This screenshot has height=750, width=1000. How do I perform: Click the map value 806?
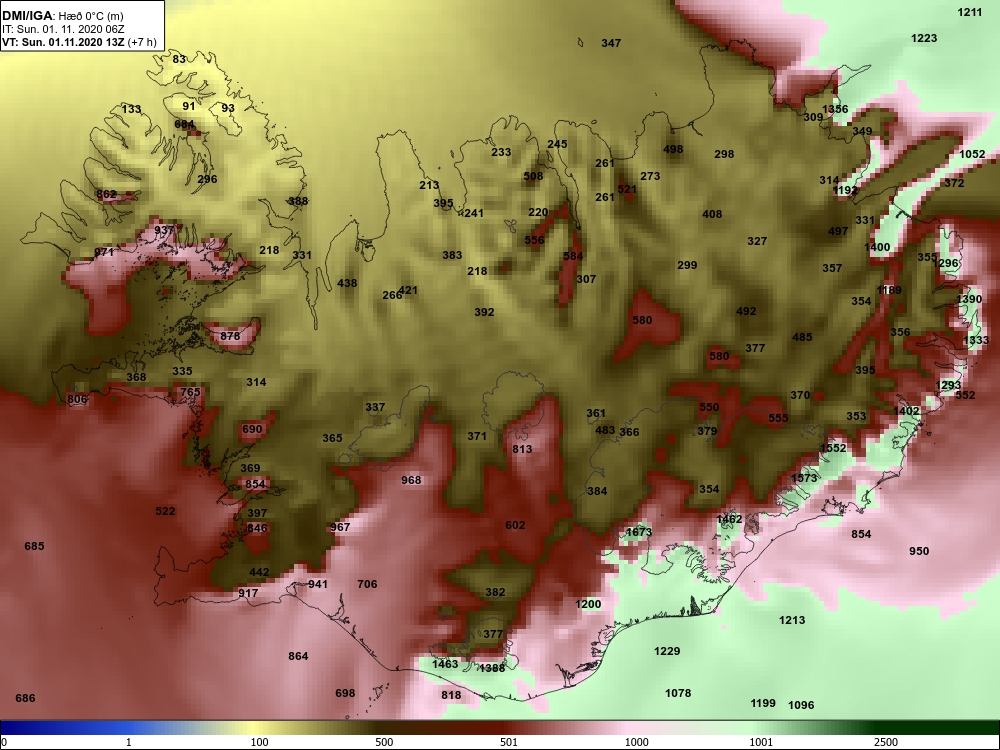[x=77, y=400]
